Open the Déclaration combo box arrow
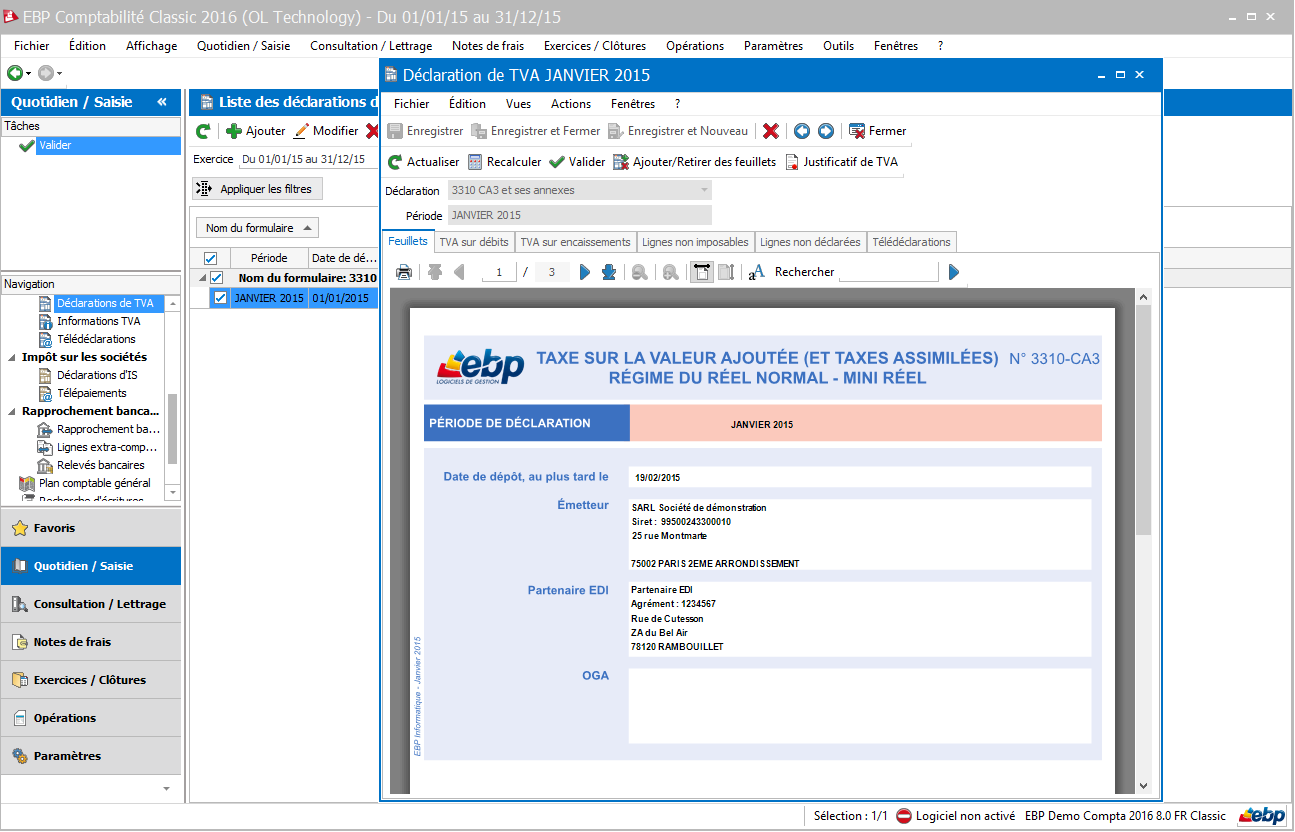The height and width of the screenshot is (832, 1295). pos(704,190)
